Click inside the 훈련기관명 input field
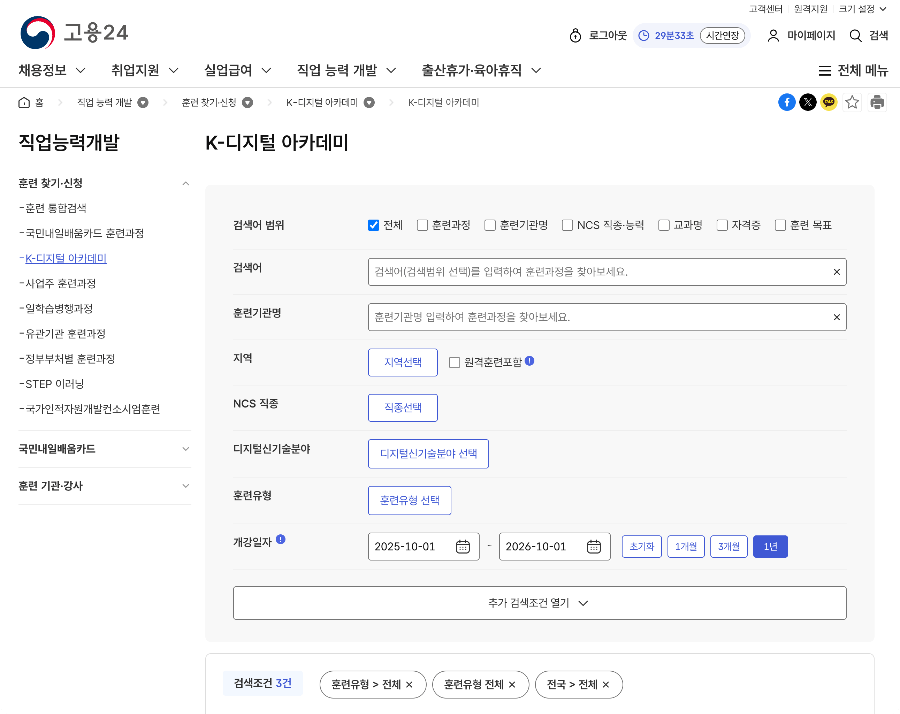 coord(600,316)
